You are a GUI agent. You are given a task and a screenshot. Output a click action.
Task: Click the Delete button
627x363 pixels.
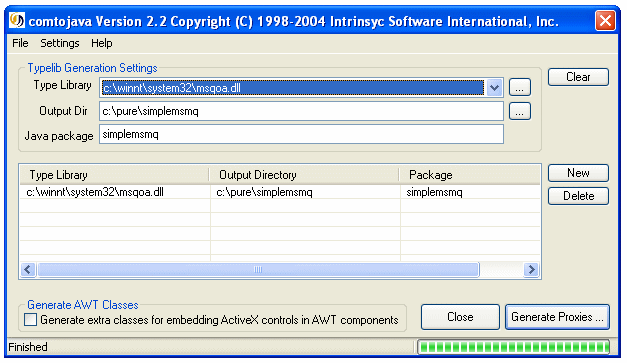(x=578, y=196)
